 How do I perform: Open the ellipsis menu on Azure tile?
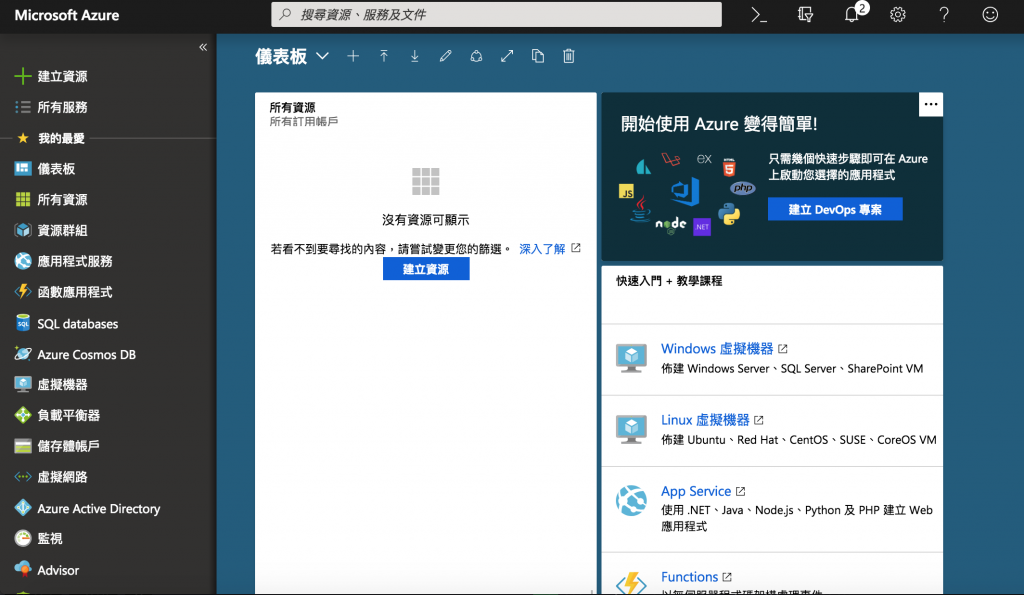point(931,105)
